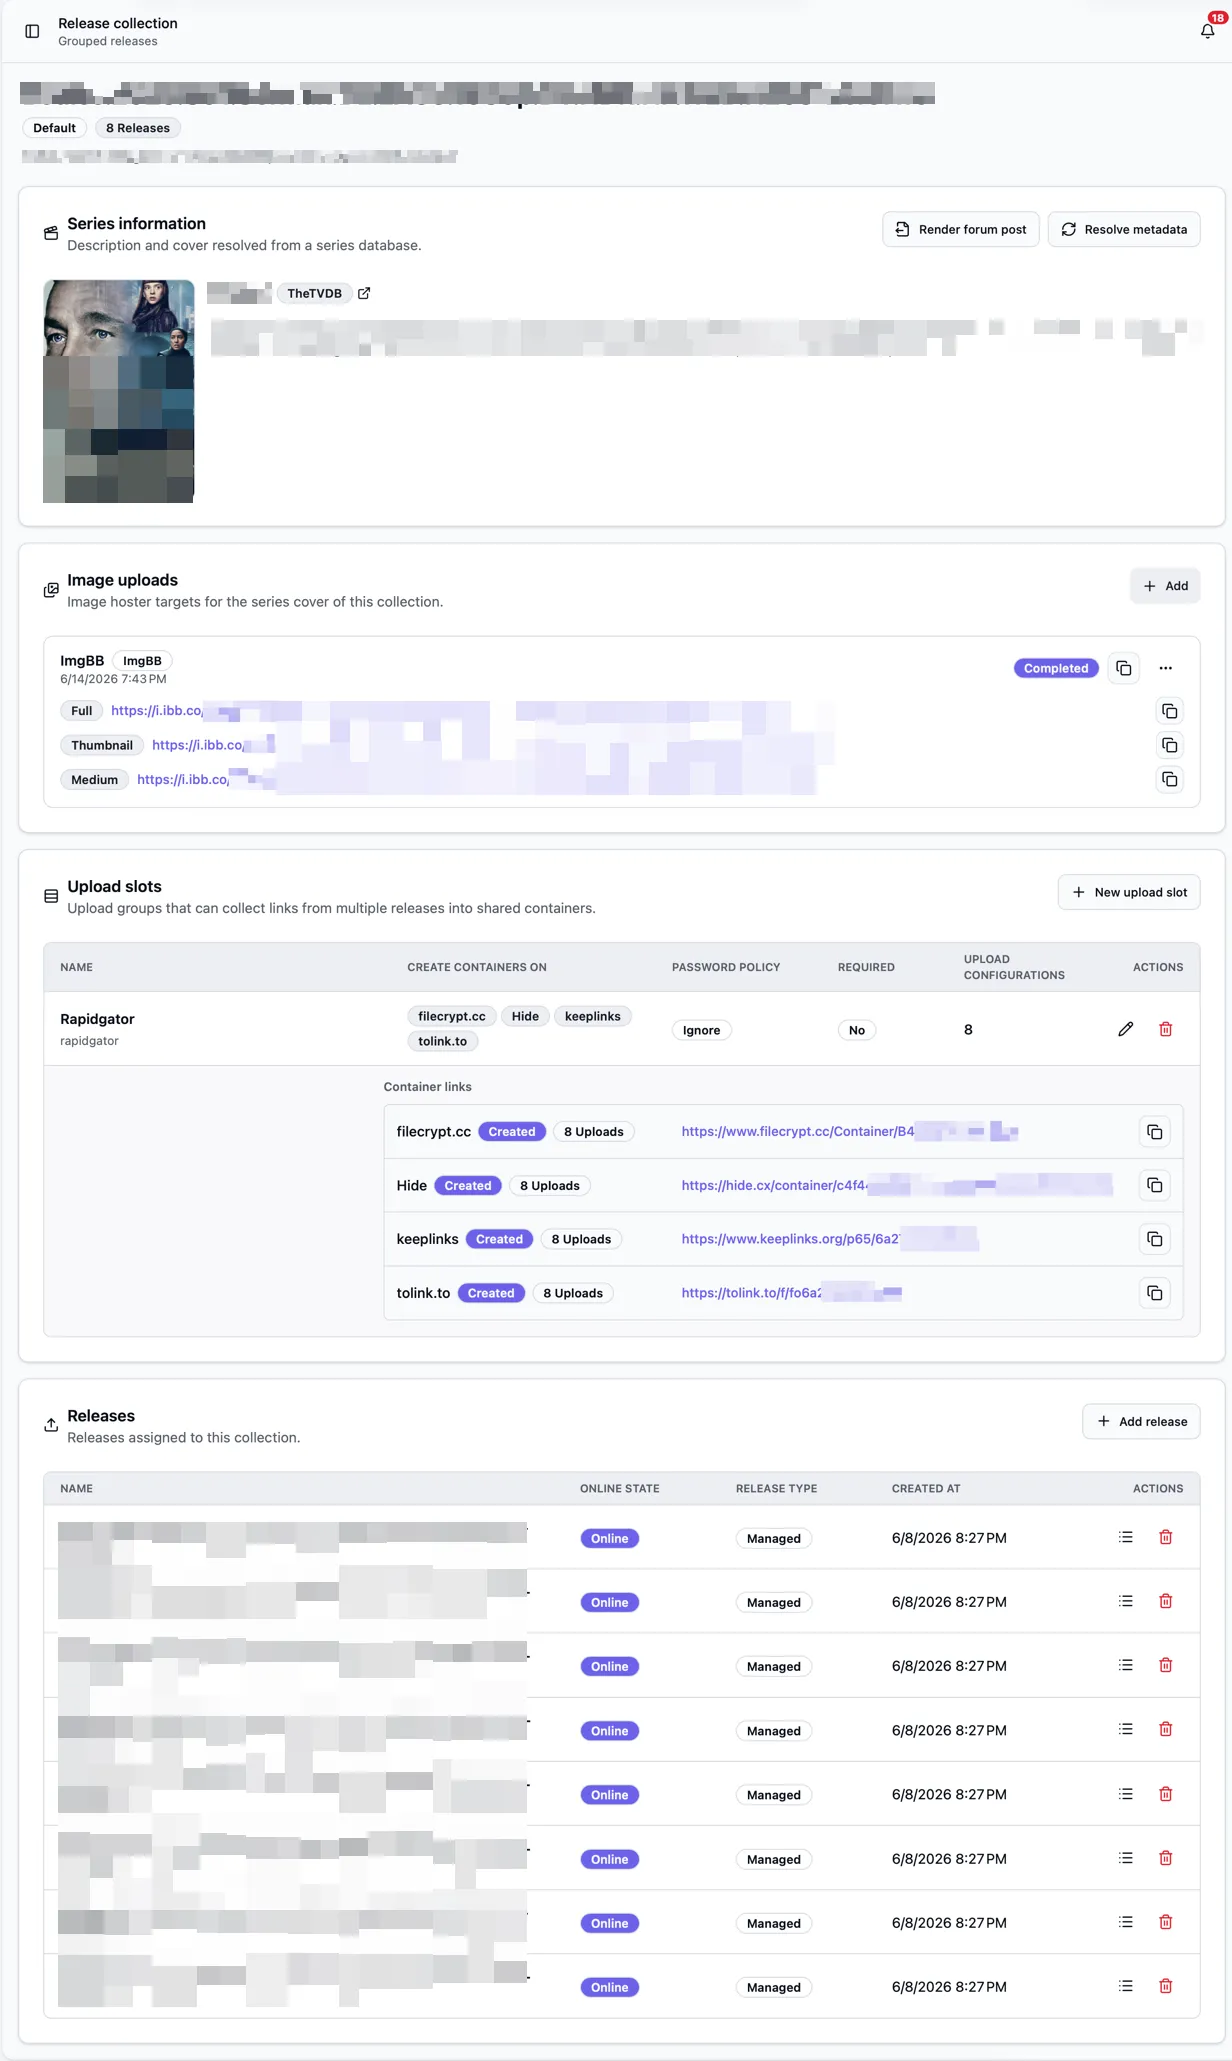Click 8 Uploads badge in filecrypt.cc row
The width and height of the screenshot is (1232, 2061).
(x=593, y=1132)
